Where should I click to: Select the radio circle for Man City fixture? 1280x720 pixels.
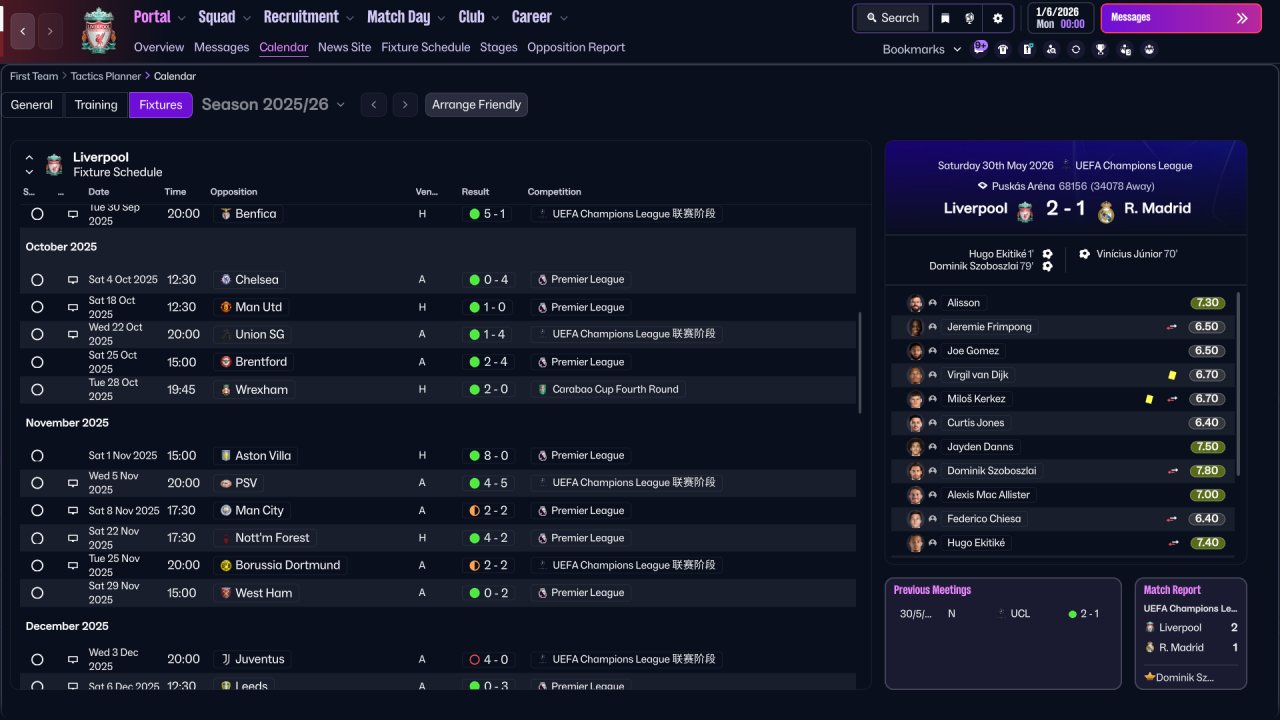point(37,511)
